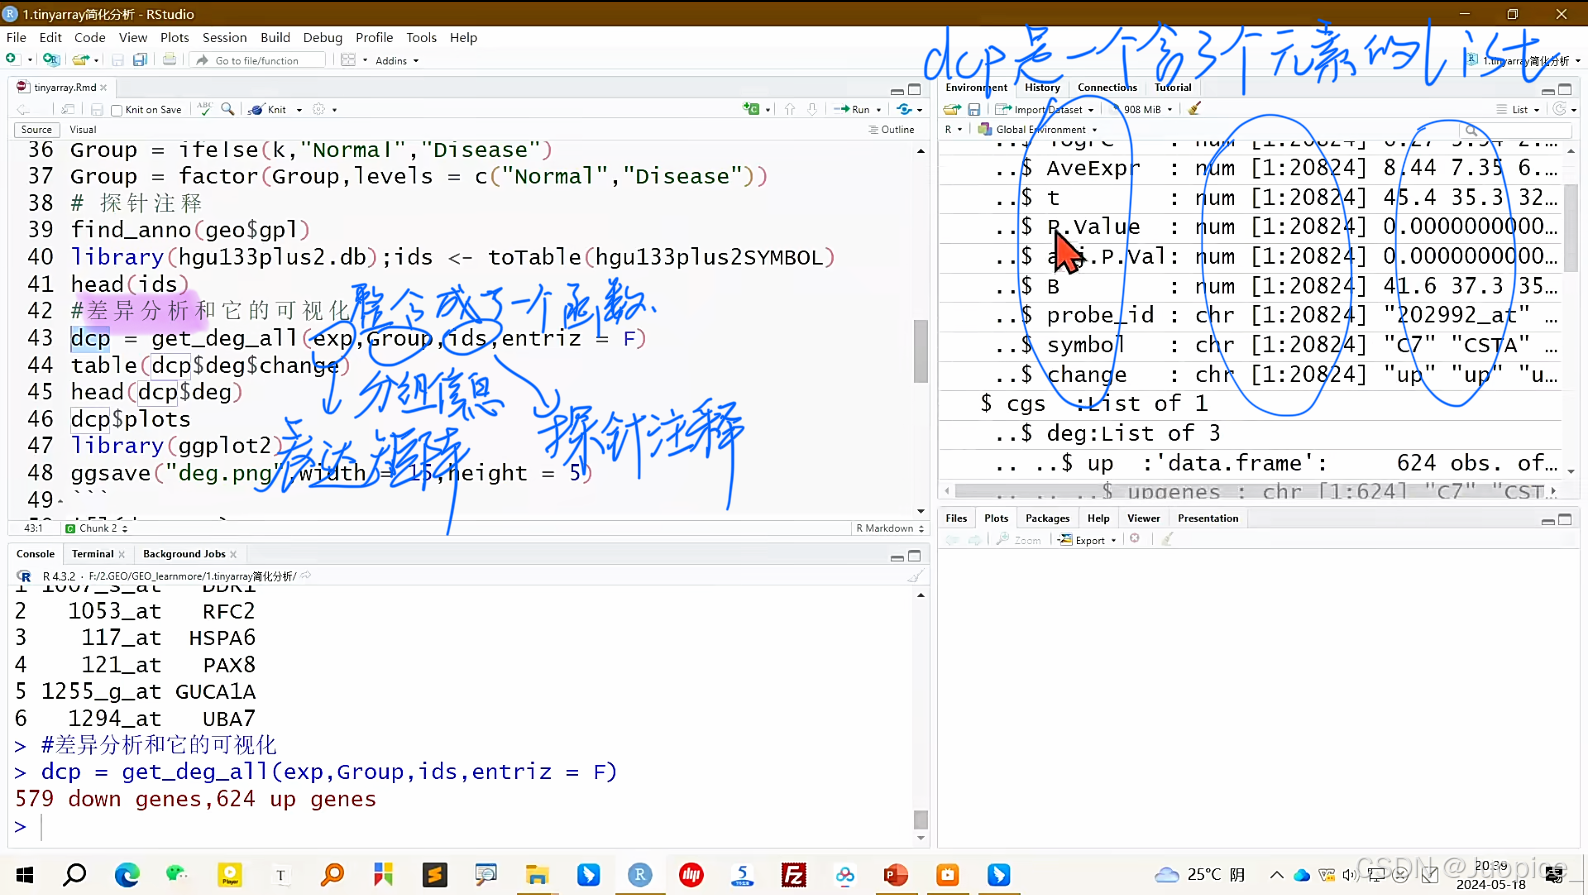This screenshot has height=895, width=1588.
Task: Clear the console with the broom icon
Action: click(915, 576)
